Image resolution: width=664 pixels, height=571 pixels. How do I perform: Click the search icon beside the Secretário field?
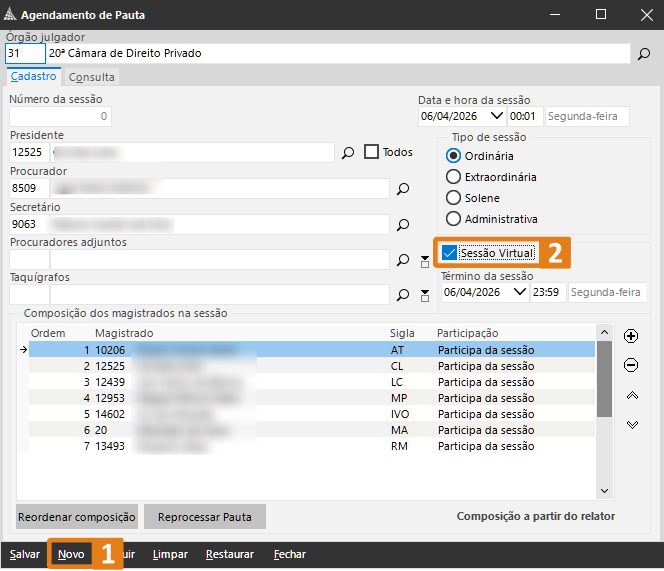(403, 225)
